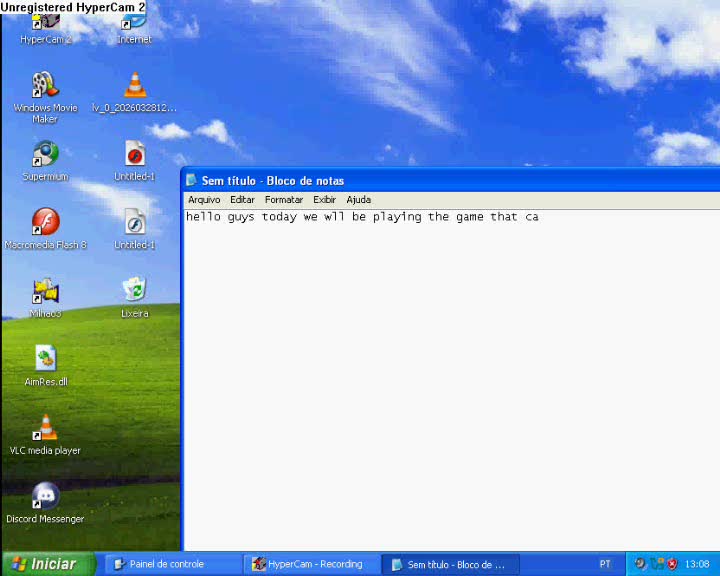
Task: Select the Untitled-1 Flash file icon
Action: [134, 155]
